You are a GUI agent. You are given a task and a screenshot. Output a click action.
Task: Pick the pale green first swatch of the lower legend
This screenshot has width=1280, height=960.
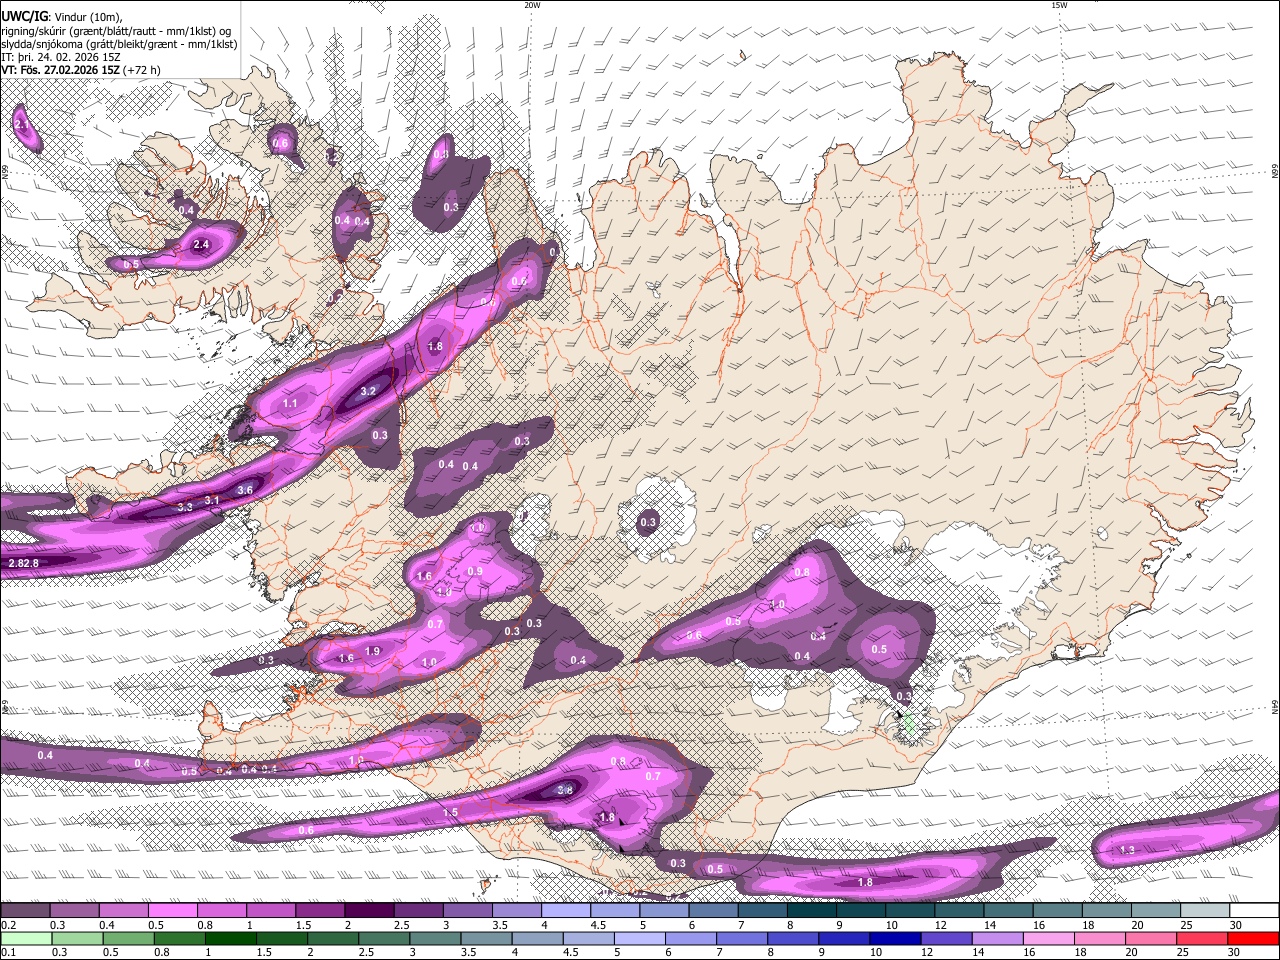pos(26,938)
